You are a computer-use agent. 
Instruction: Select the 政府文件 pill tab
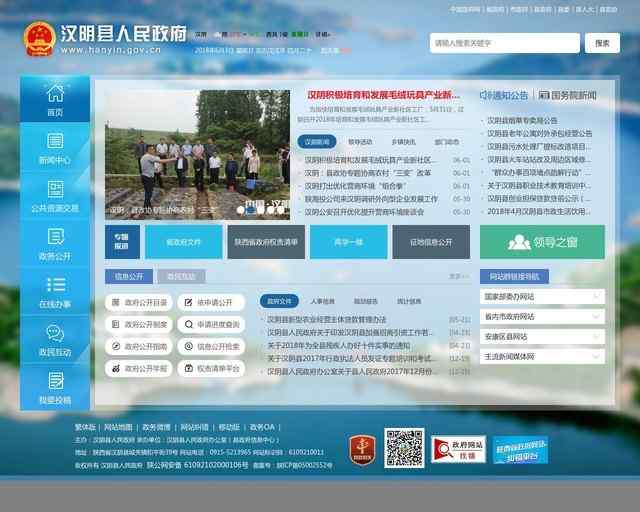279,301
